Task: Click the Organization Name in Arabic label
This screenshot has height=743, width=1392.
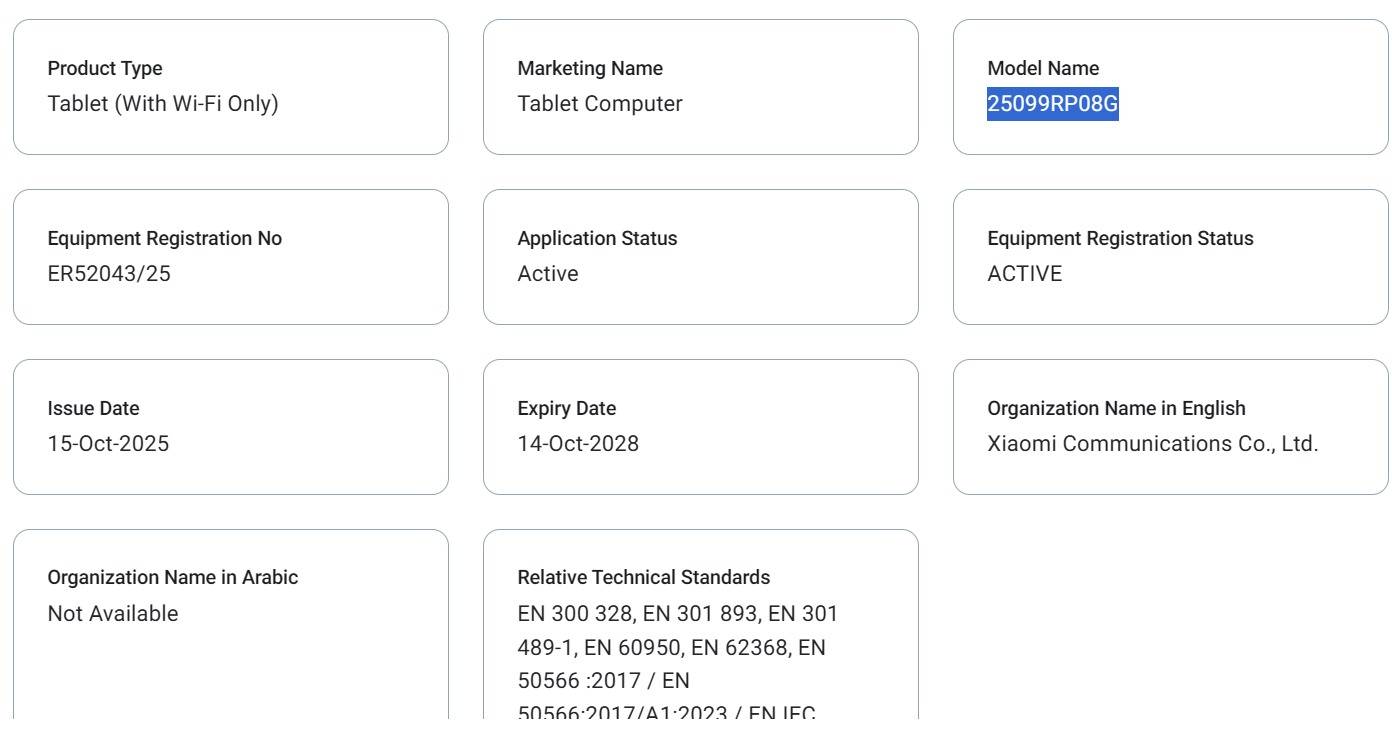Action: point(173,578)
